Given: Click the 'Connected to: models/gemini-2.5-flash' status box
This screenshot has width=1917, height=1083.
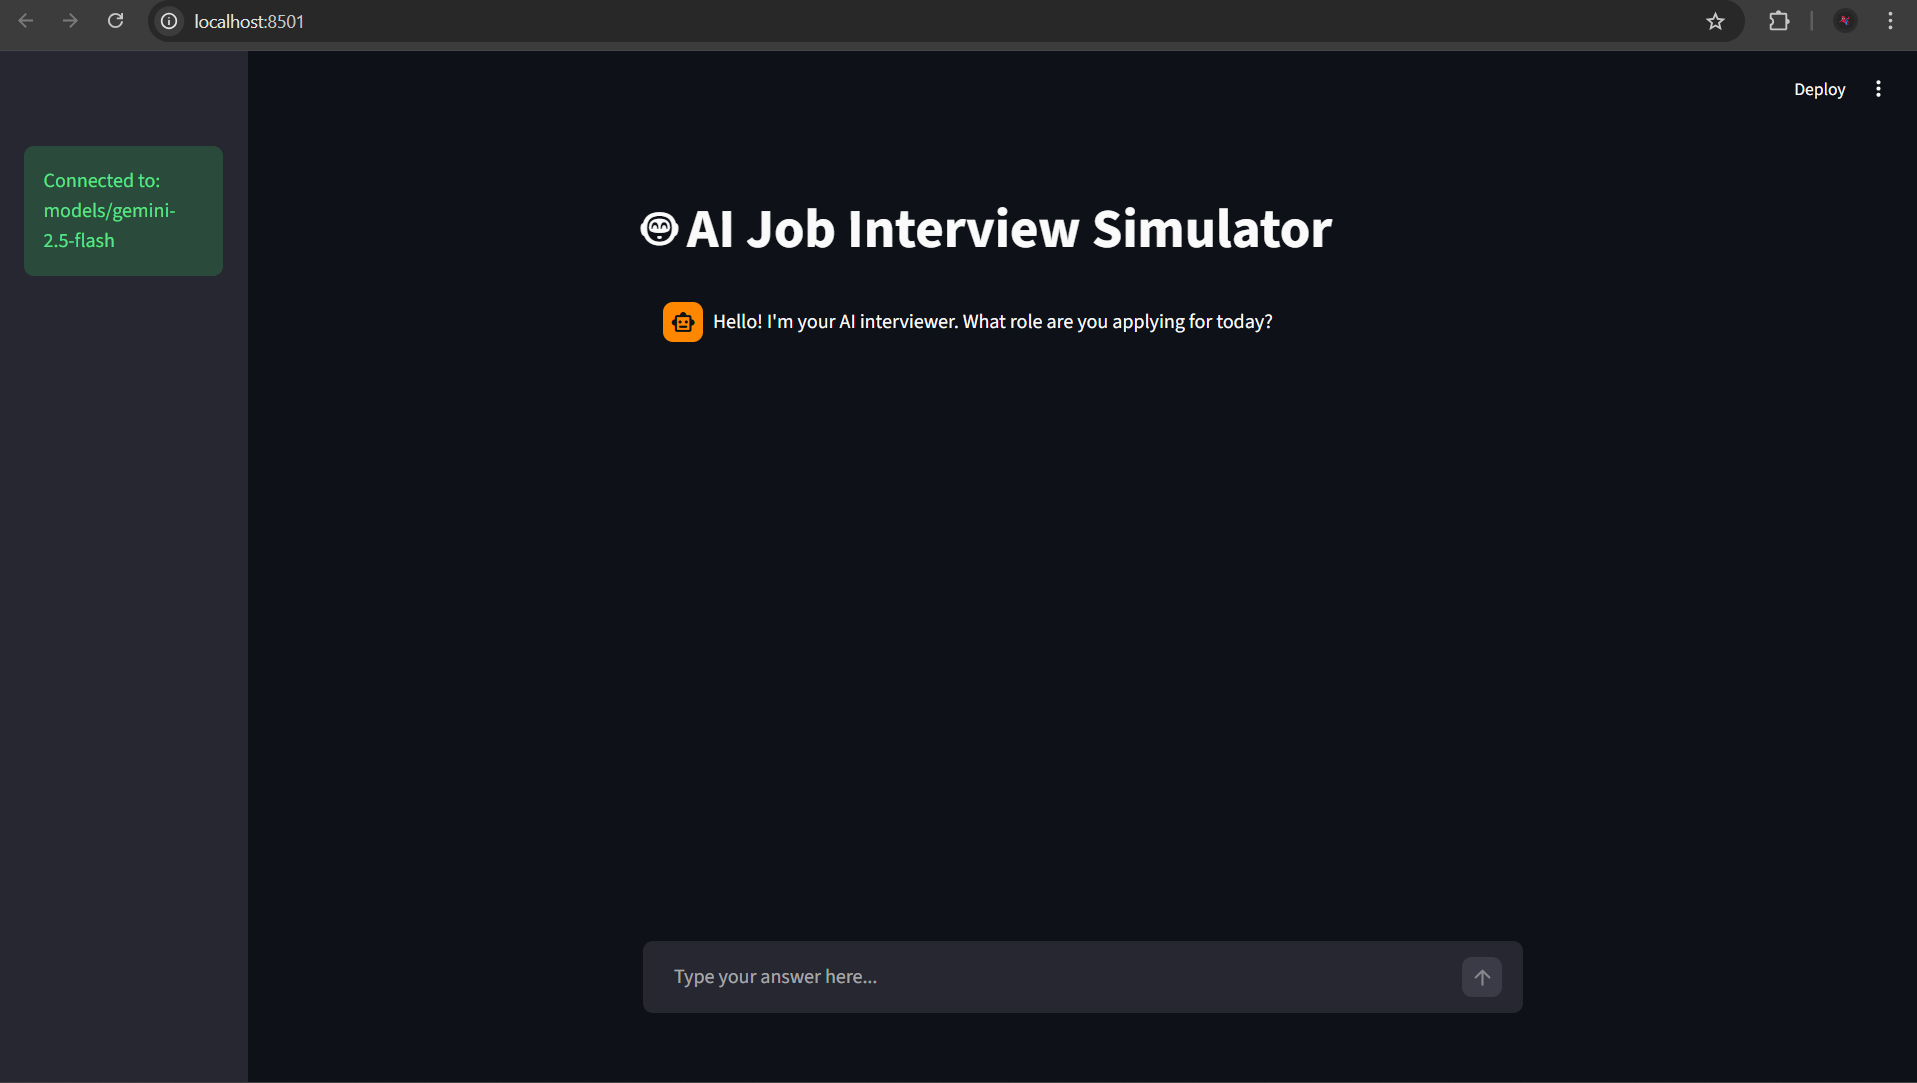Looking at the screenshot, I should [x=123, y=211].
